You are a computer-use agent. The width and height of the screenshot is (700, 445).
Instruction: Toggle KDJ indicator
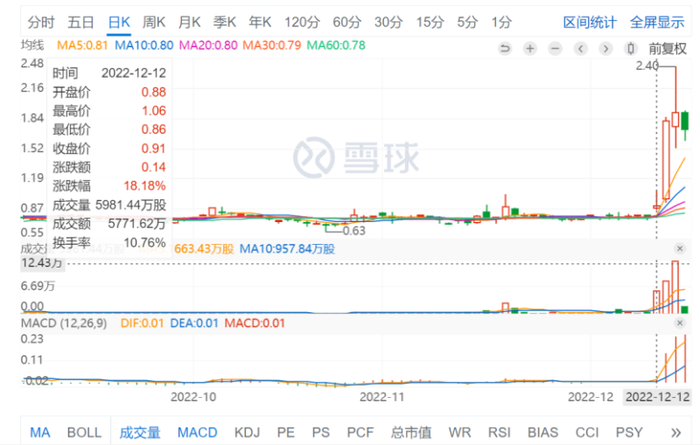[x=247, y=433]
